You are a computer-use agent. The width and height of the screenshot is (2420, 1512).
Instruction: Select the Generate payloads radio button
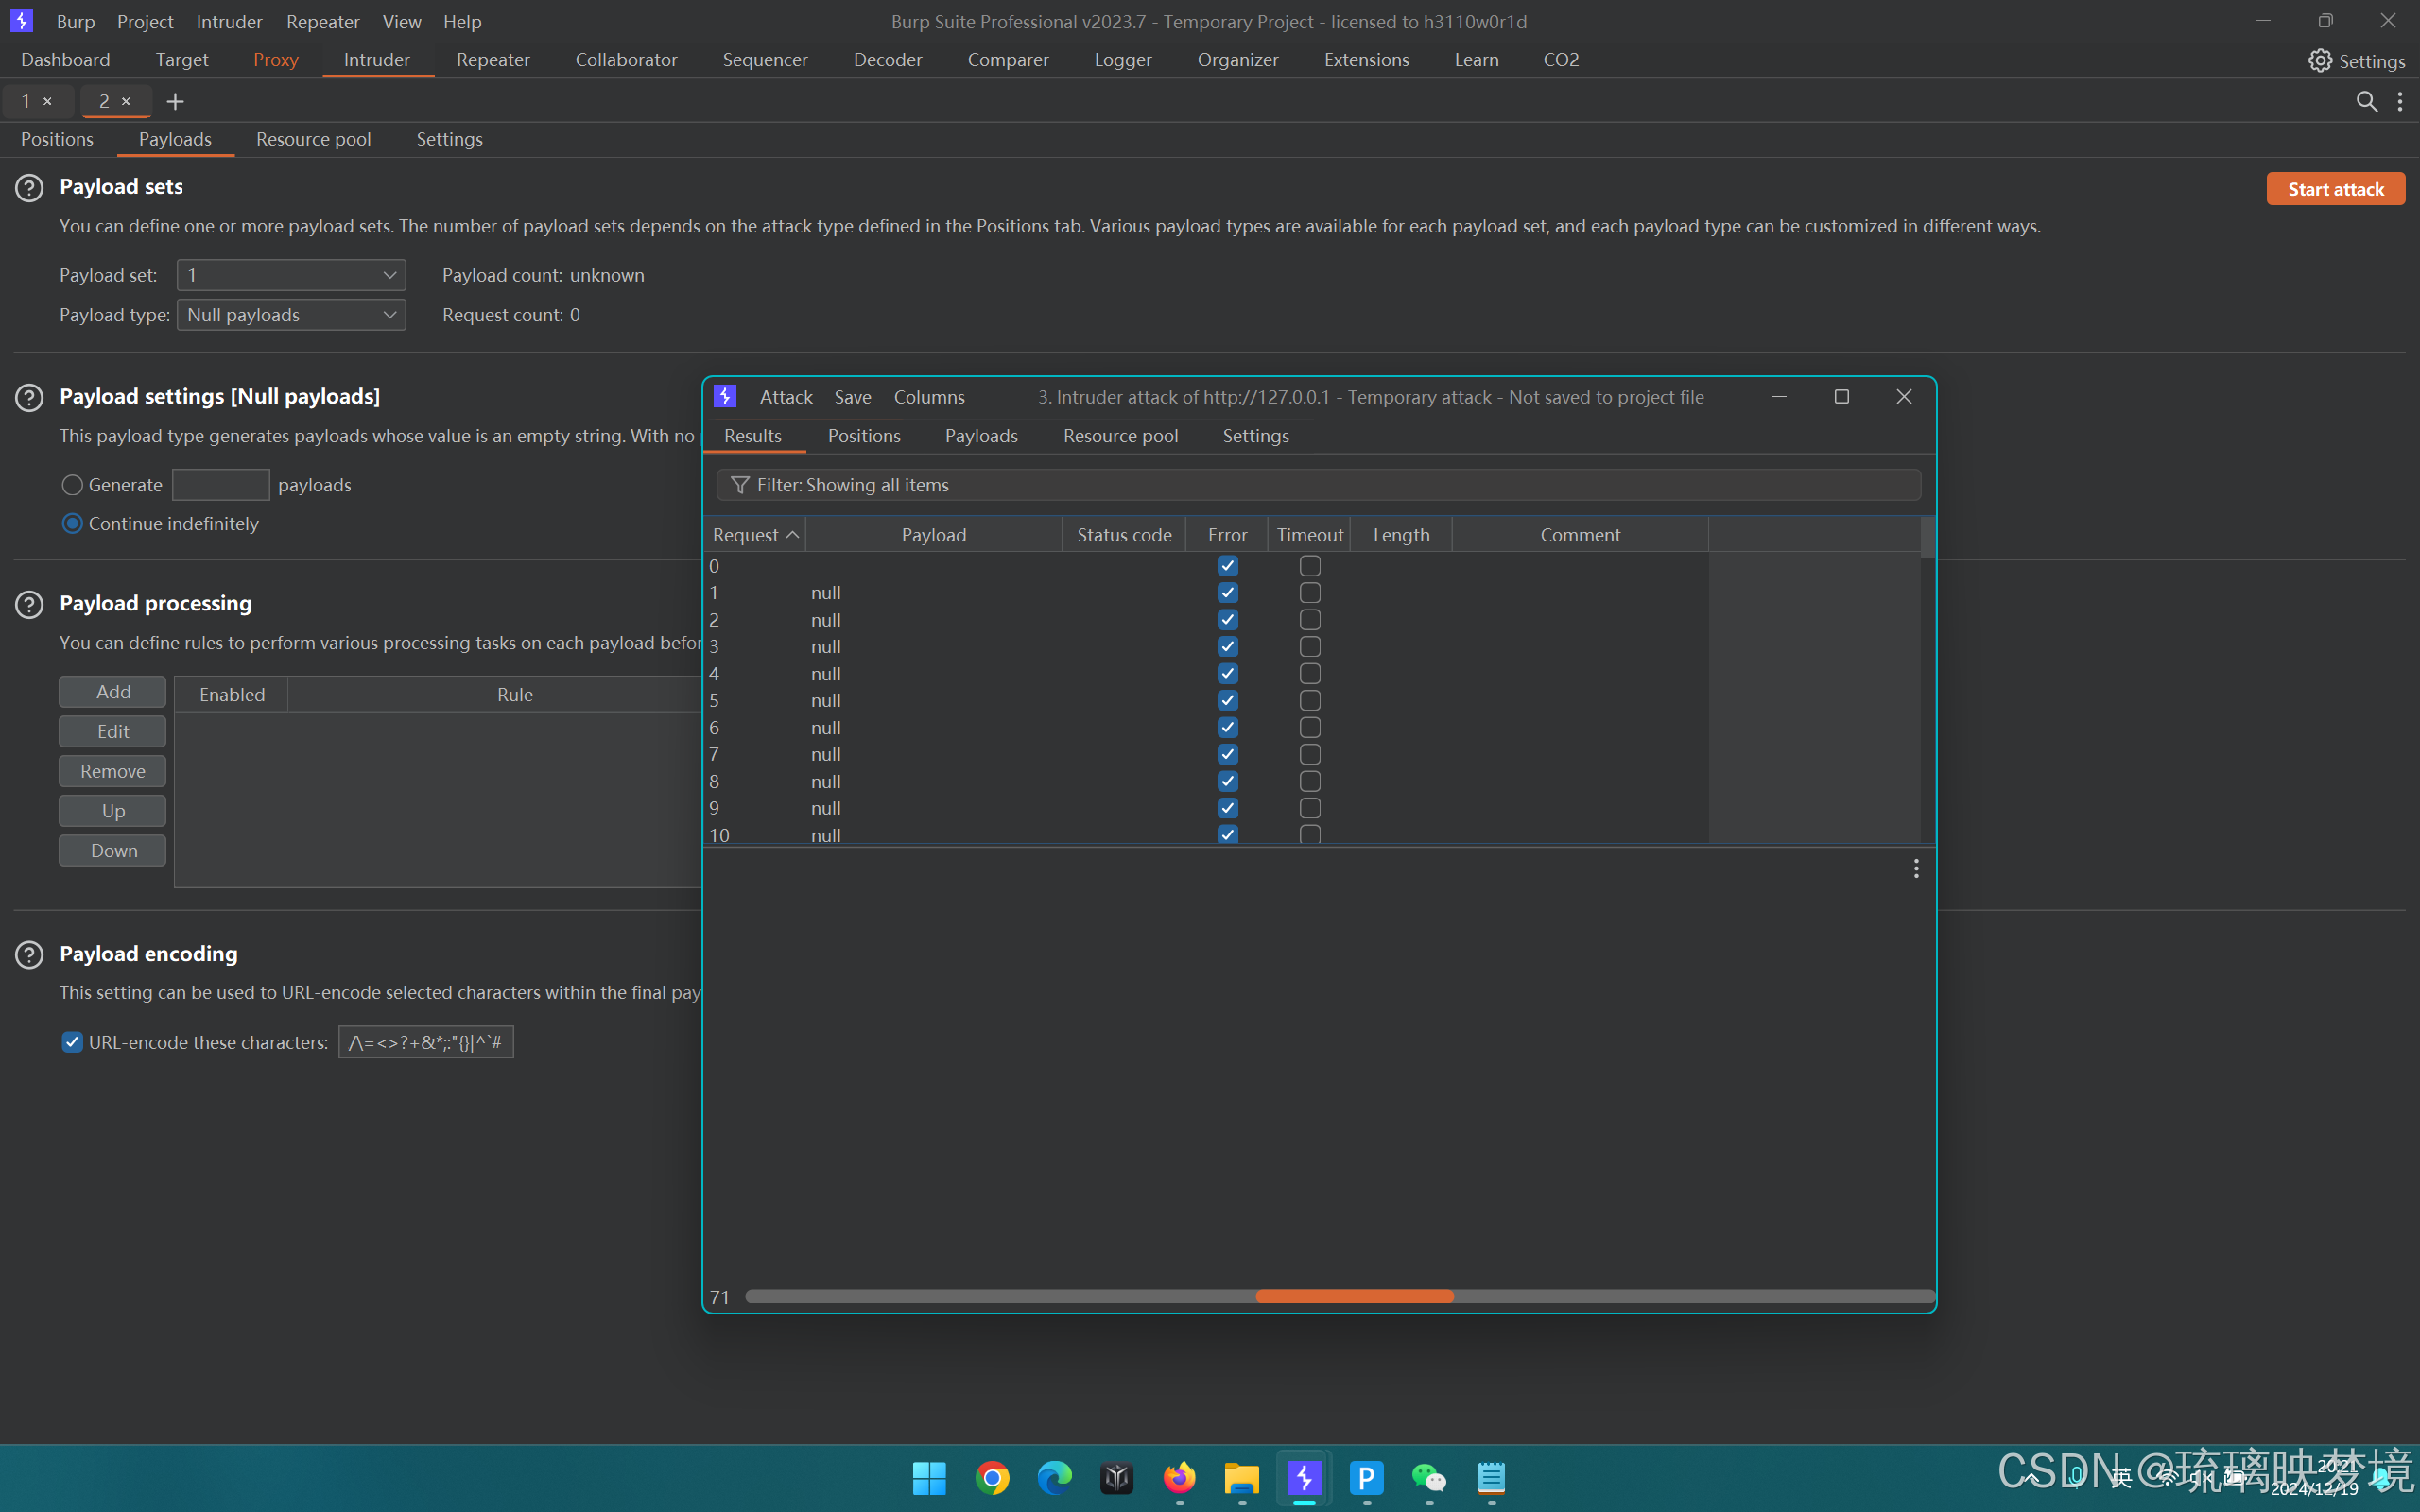tap(71, 485)
